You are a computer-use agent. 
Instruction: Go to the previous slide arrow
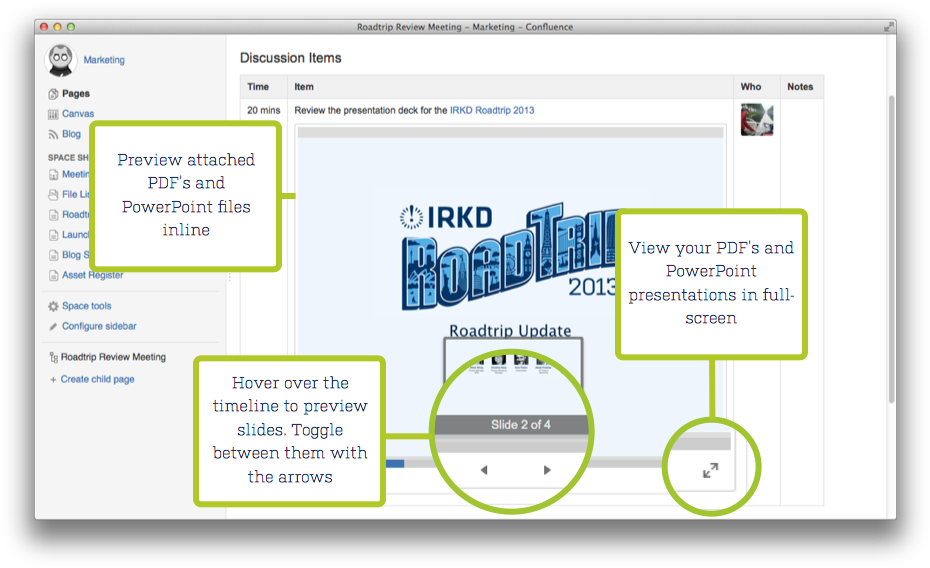484,470
